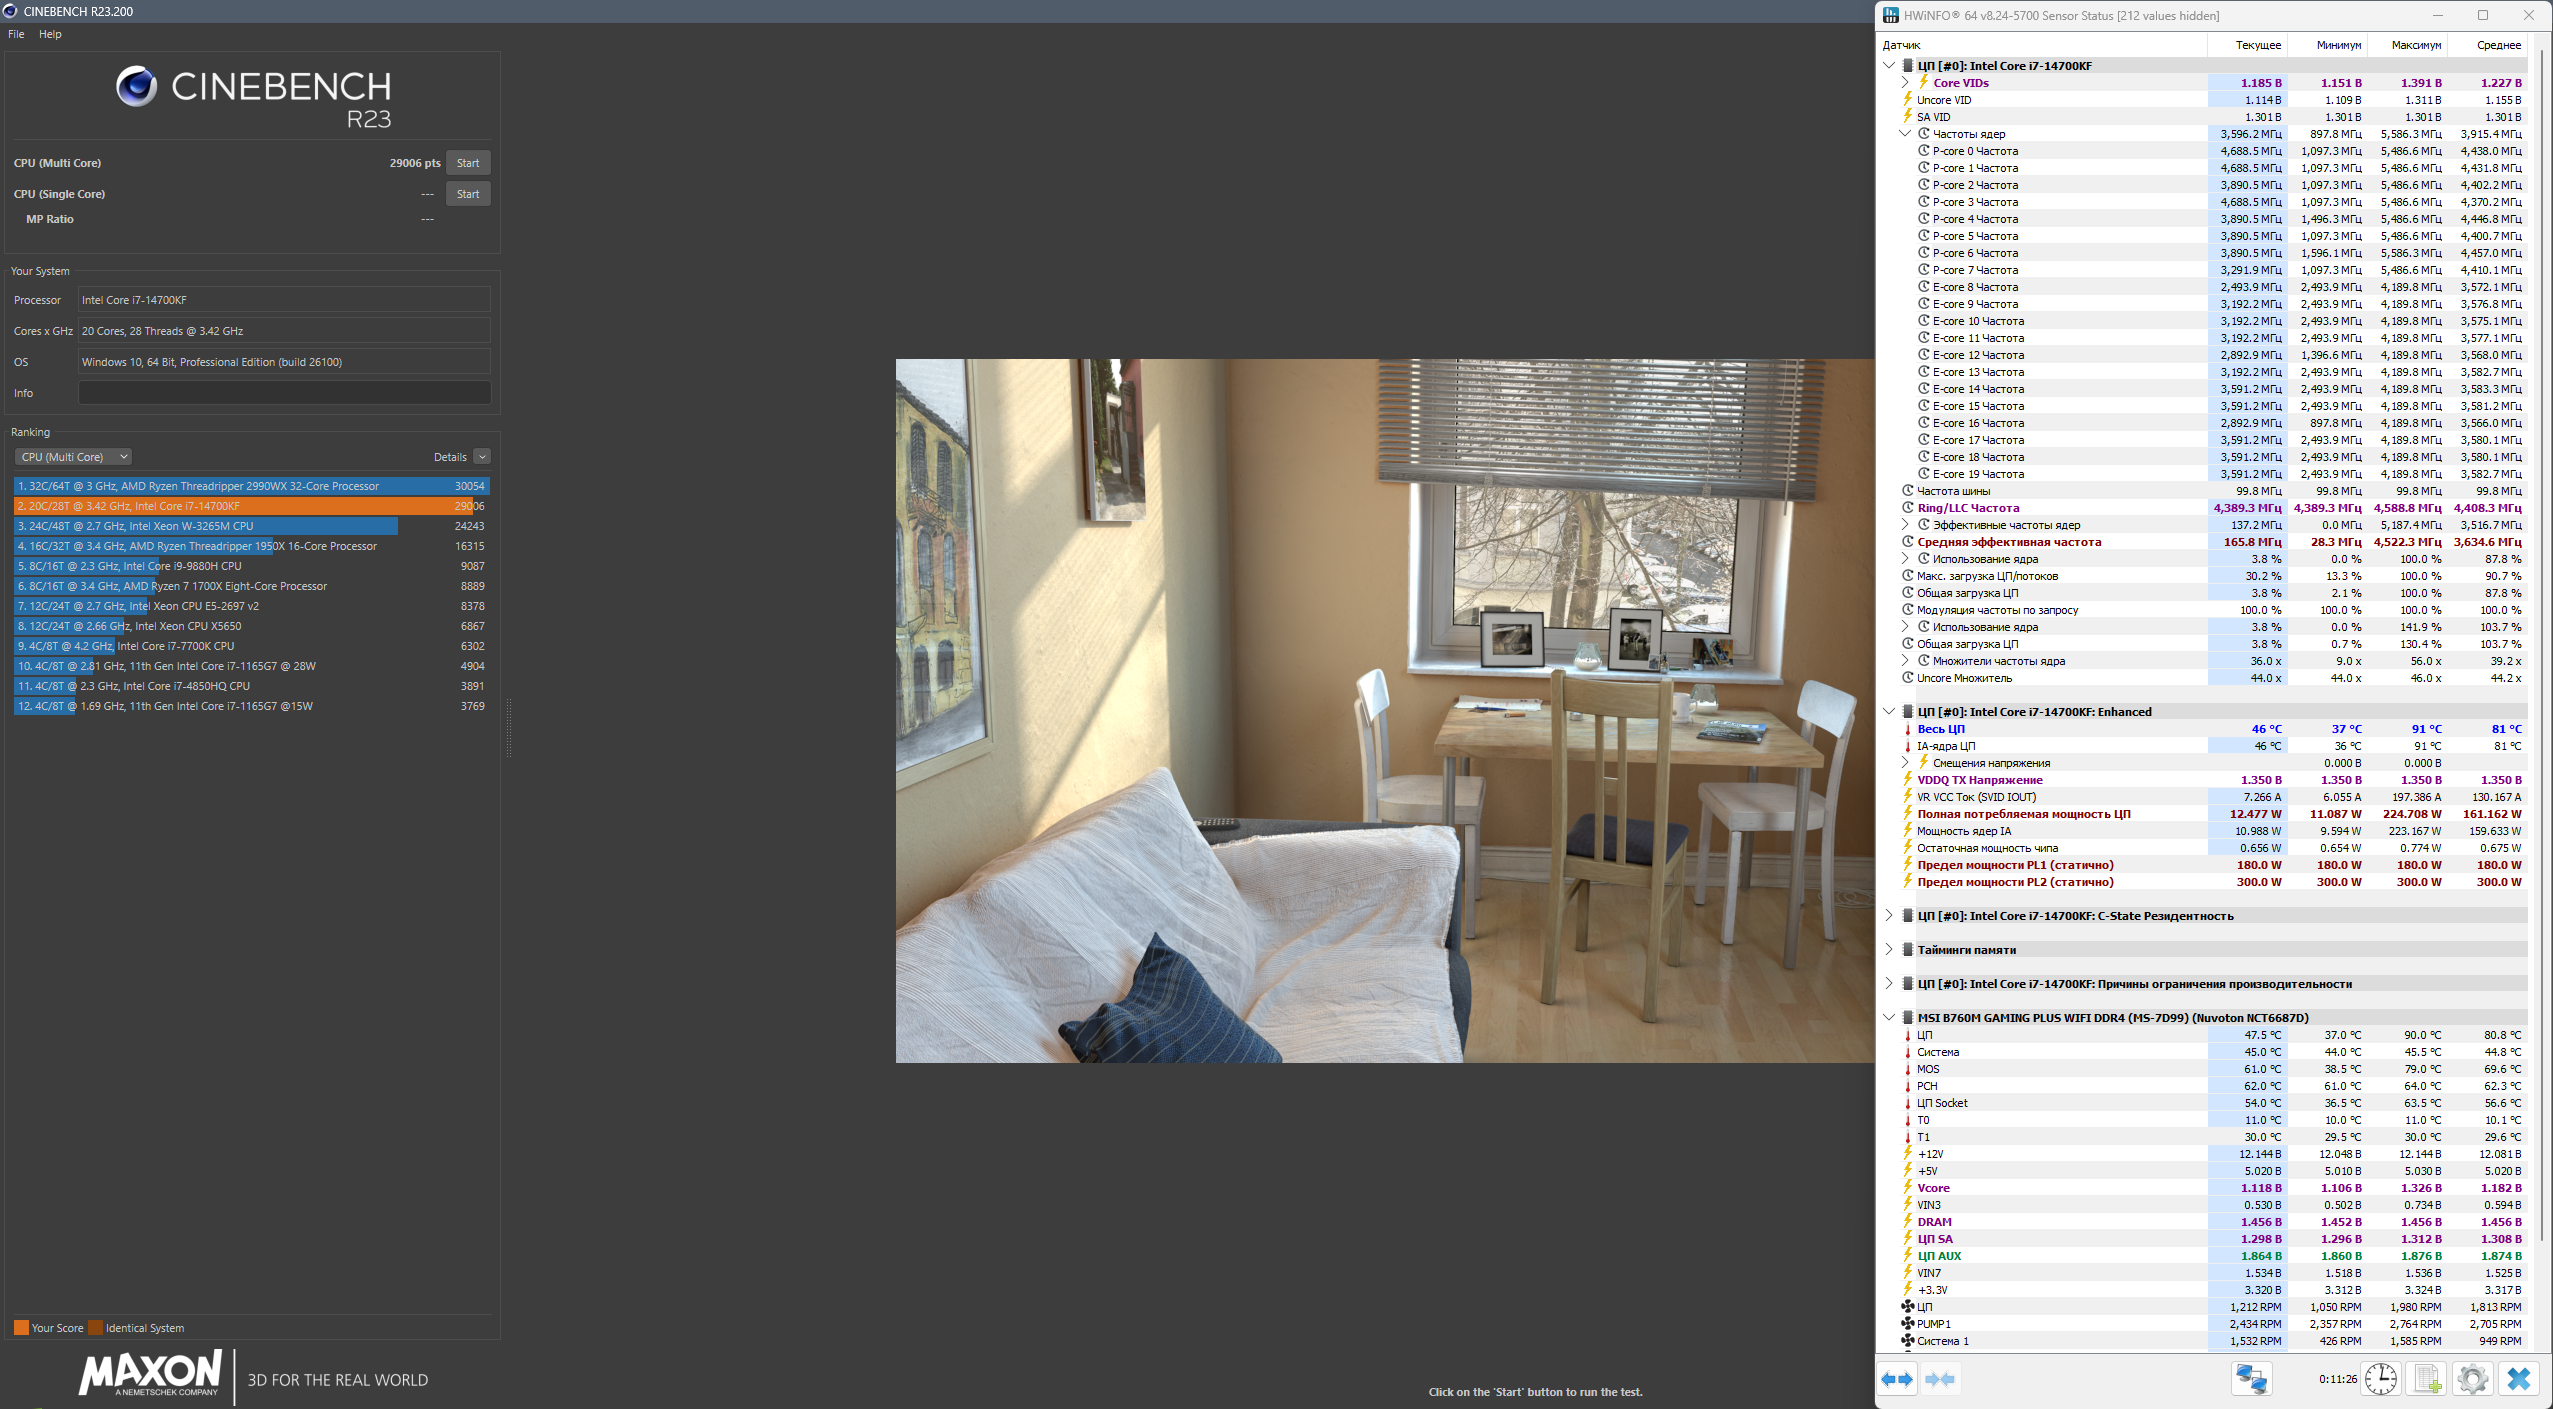Open the Help menu
The width and height of the screenshot is (2553, 1409).
point(50,34)
